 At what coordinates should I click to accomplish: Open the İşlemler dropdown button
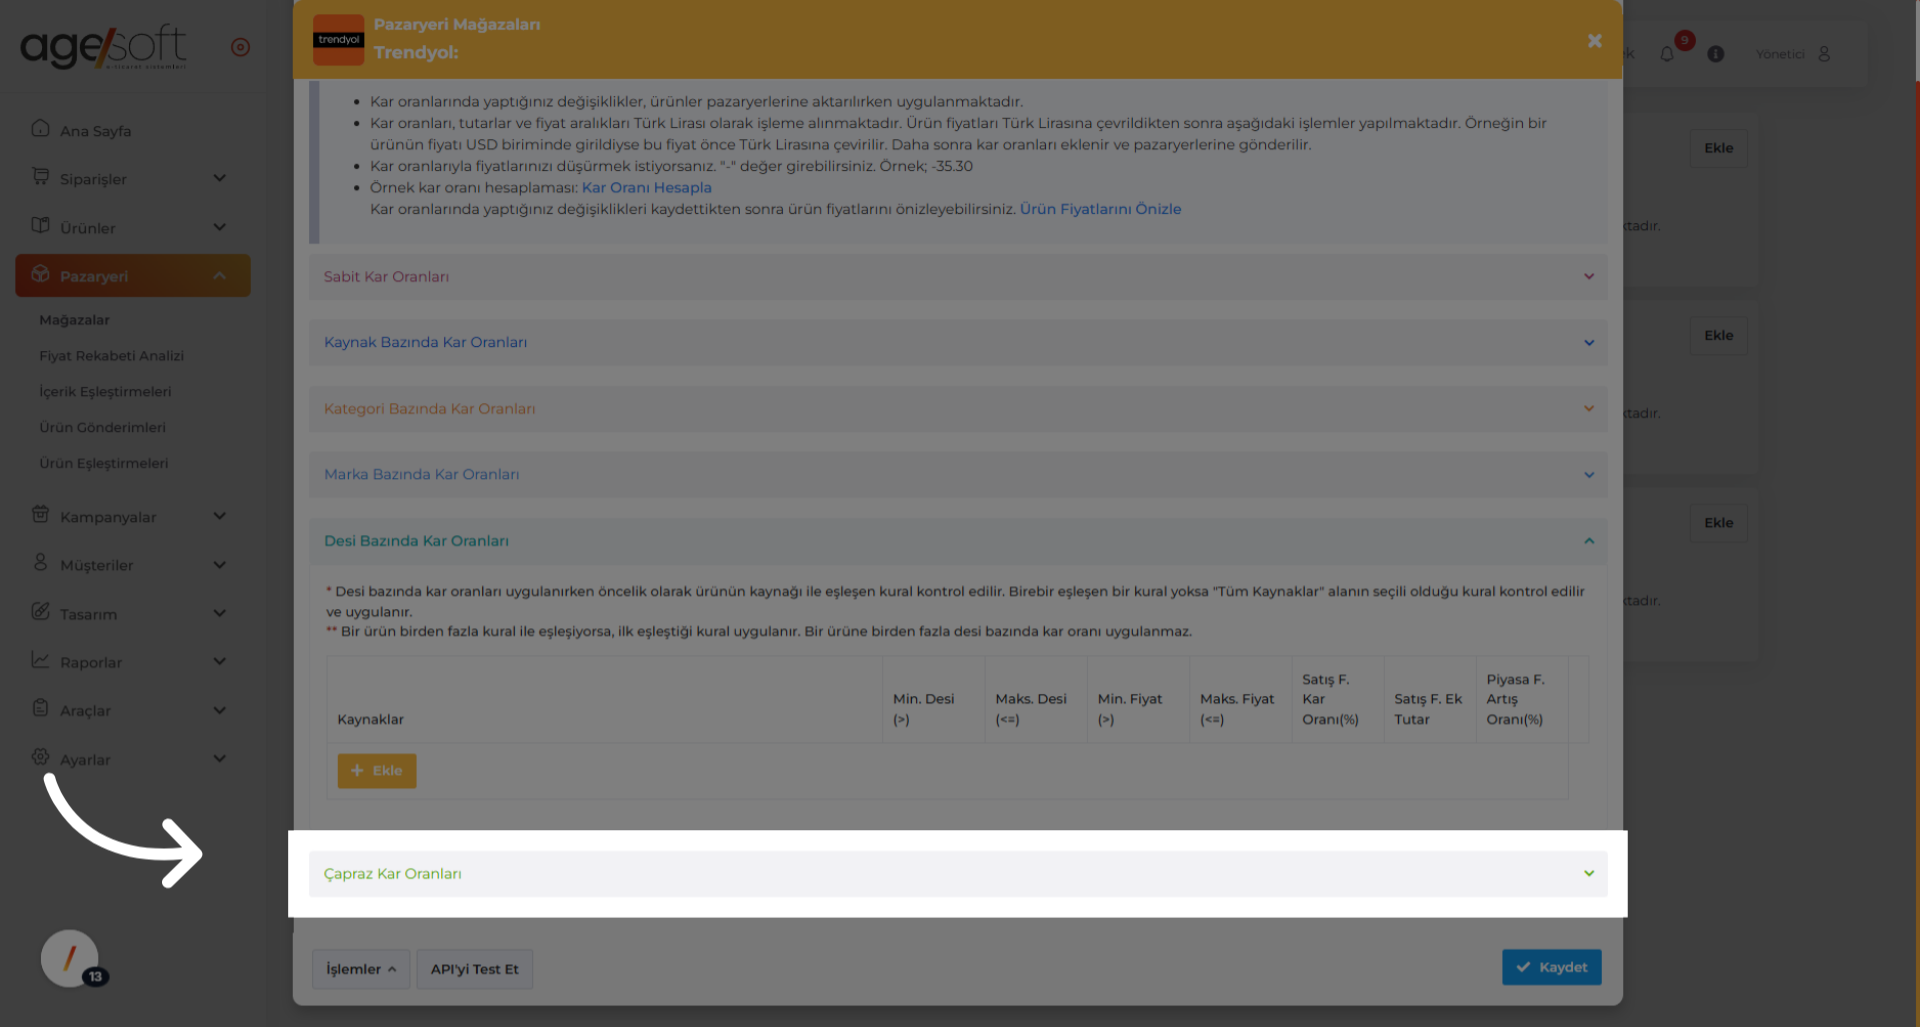[x=361, y=969]
